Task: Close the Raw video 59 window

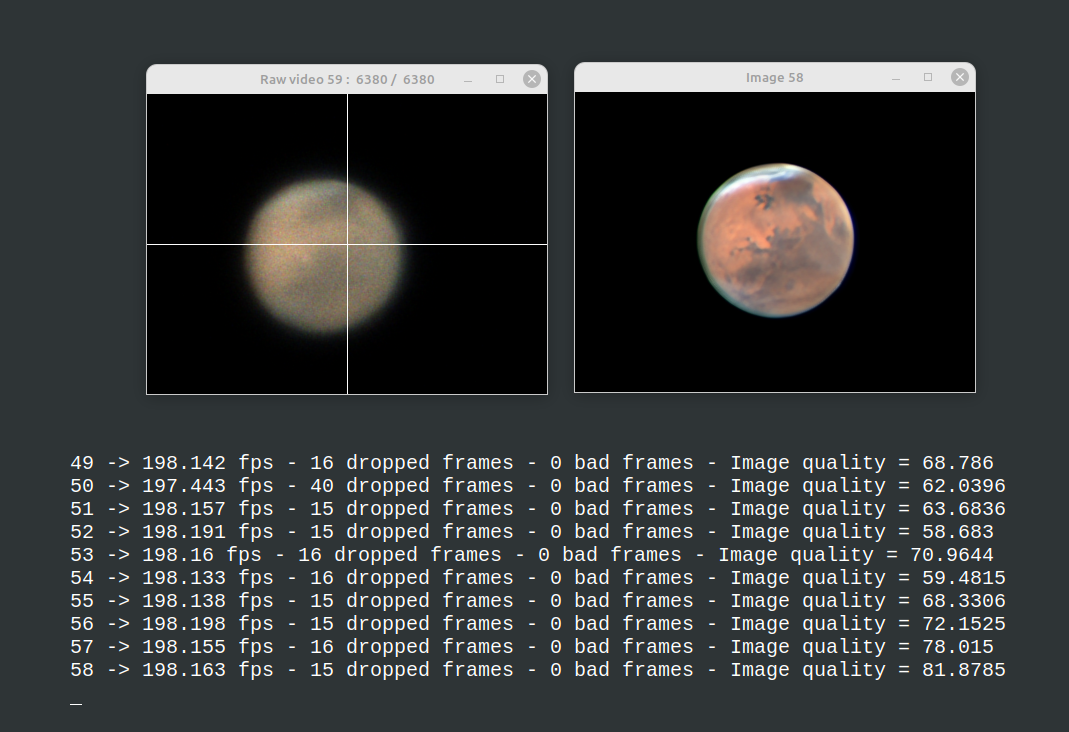Action: 532,79
